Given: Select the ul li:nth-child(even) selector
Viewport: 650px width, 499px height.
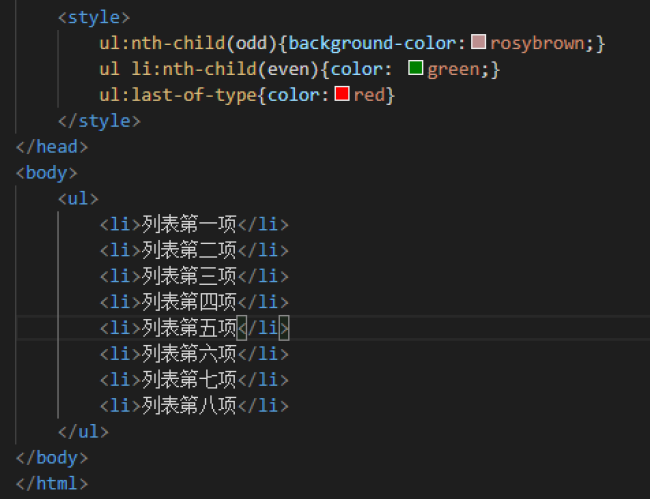Looking at the screenshot, I should point(210,69).
